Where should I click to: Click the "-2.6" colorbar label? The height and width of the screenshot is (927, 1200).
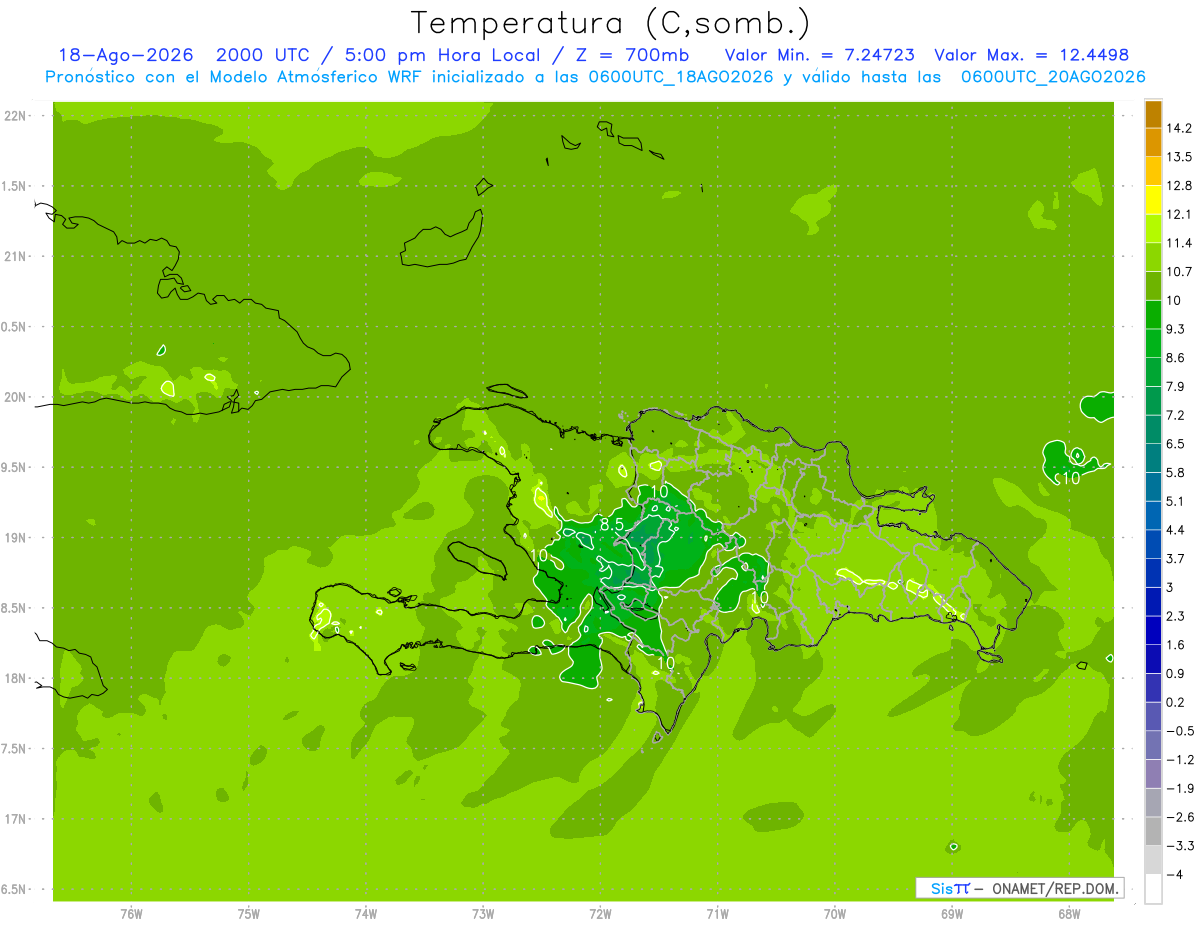(x=1179, y=817)
